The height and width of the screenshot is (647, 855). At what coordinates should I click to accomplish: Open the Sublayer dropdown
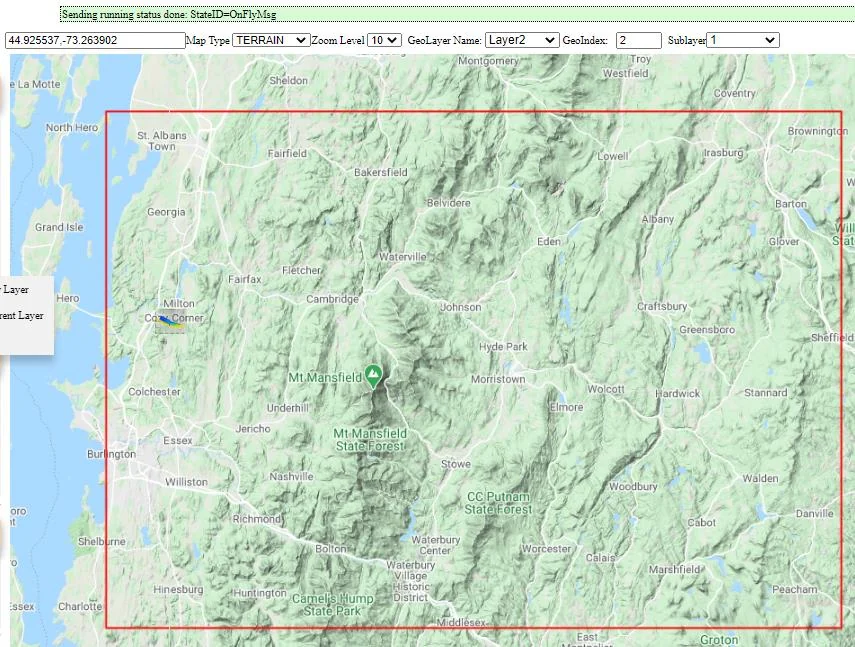coord(743,40)
